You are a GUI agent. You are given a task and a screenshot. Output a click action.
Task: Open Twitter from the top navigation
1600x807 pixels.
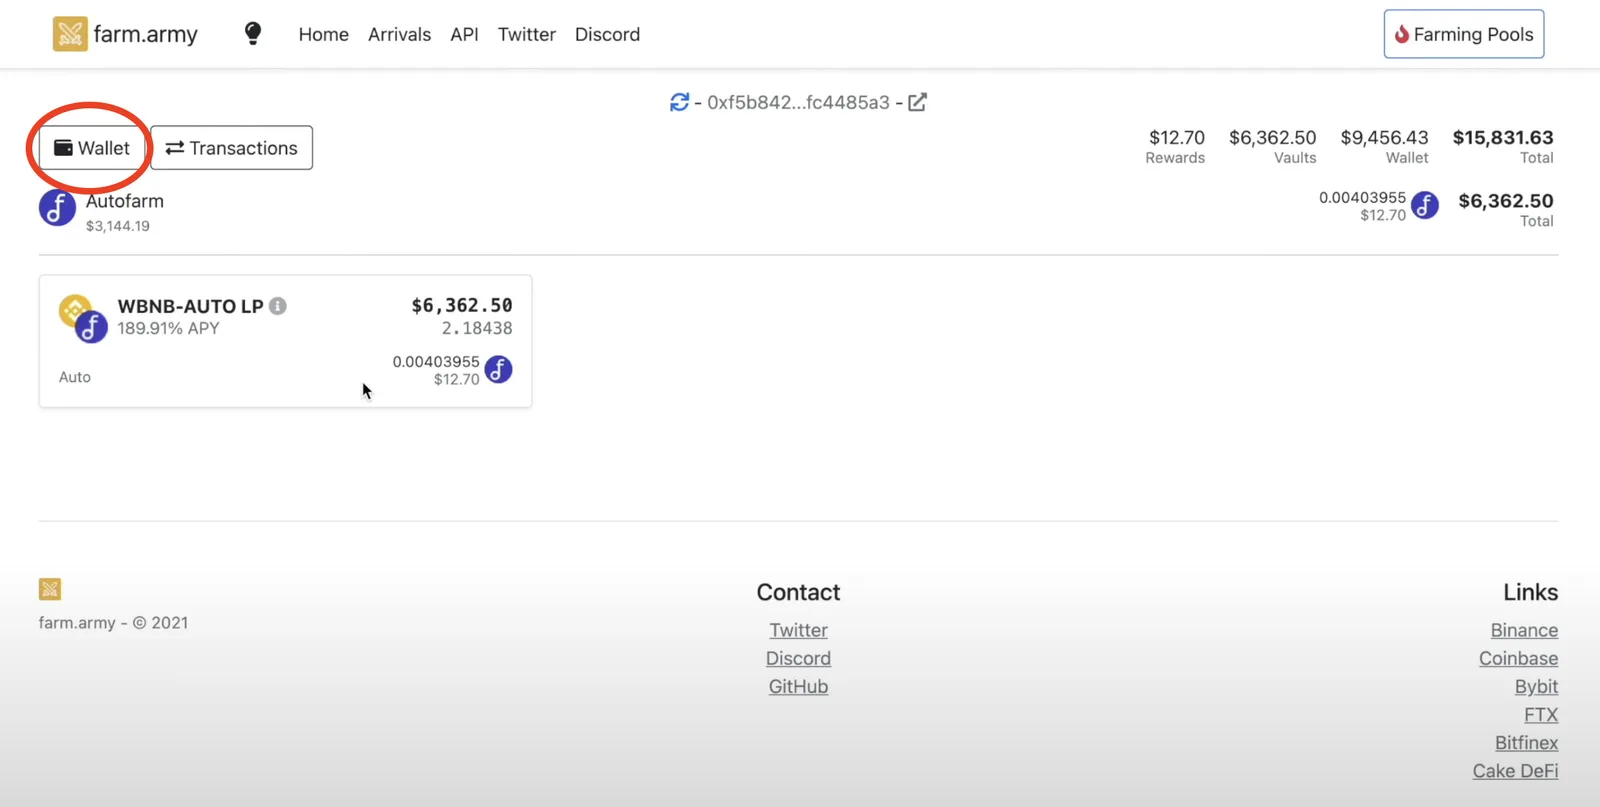527,34
